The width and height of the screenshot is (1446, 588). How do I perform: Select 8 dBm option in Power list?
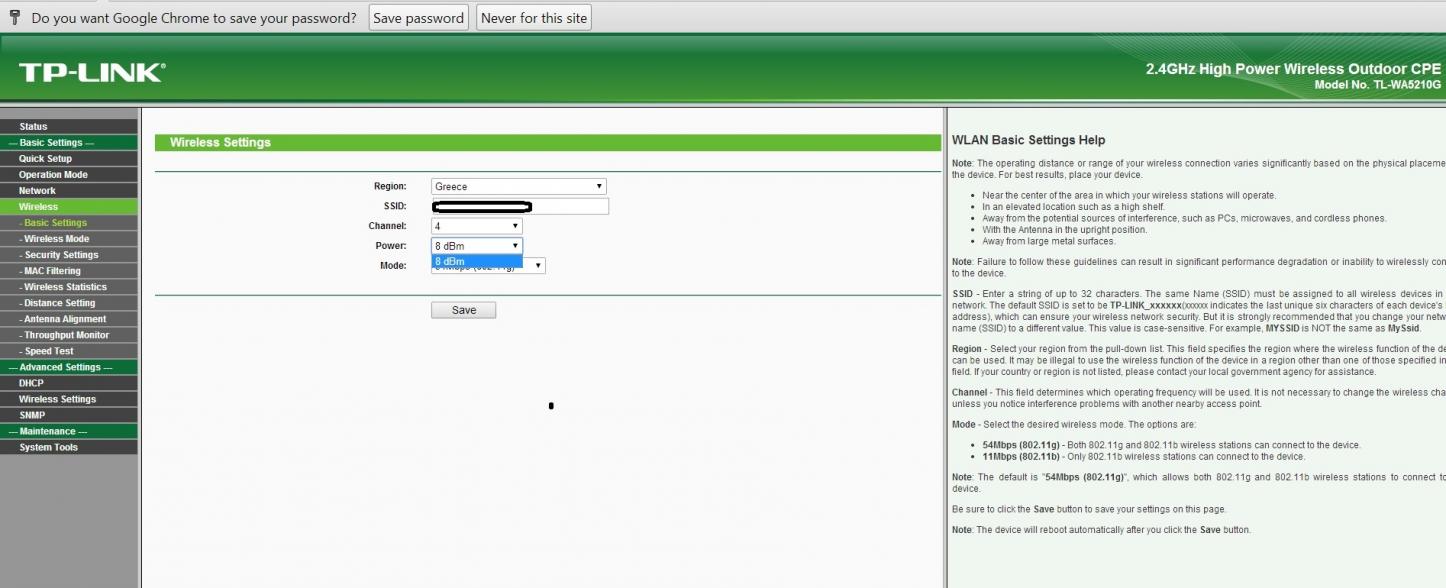pyautogui.click(x=476, y=261)
